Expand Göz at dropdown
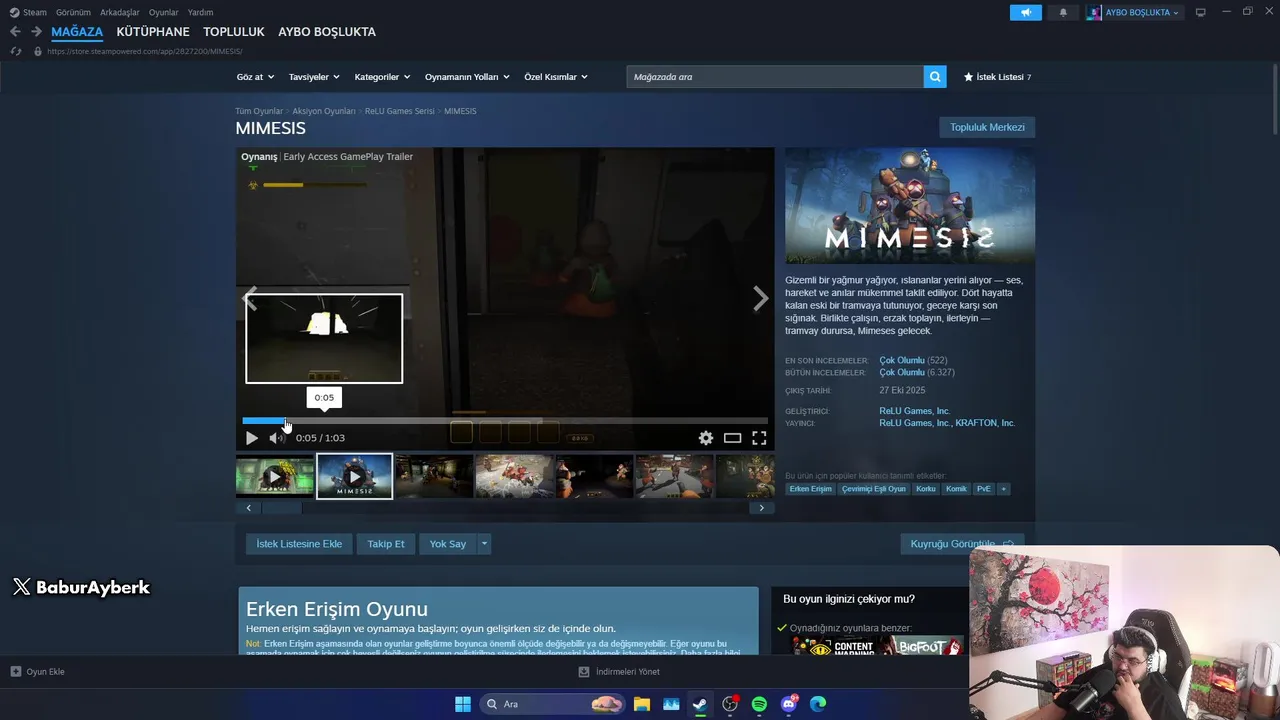 [x=254, y=77]
